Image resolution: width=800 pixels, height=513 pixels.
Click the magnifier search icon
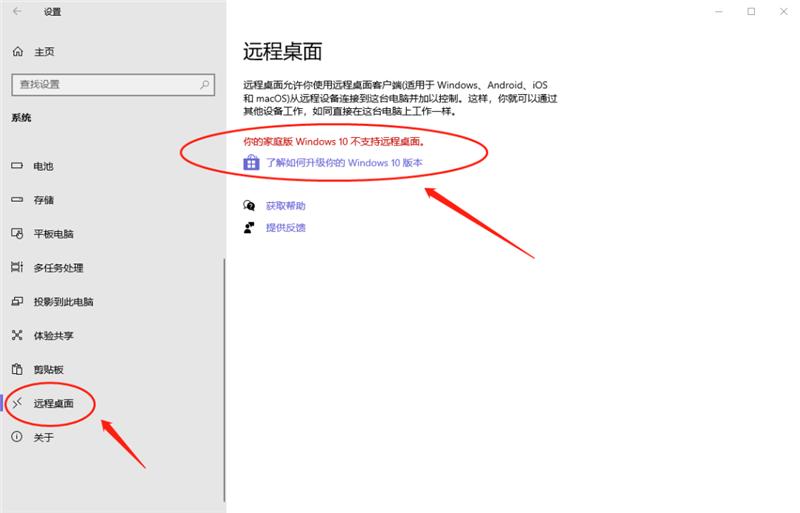point(204,85)
